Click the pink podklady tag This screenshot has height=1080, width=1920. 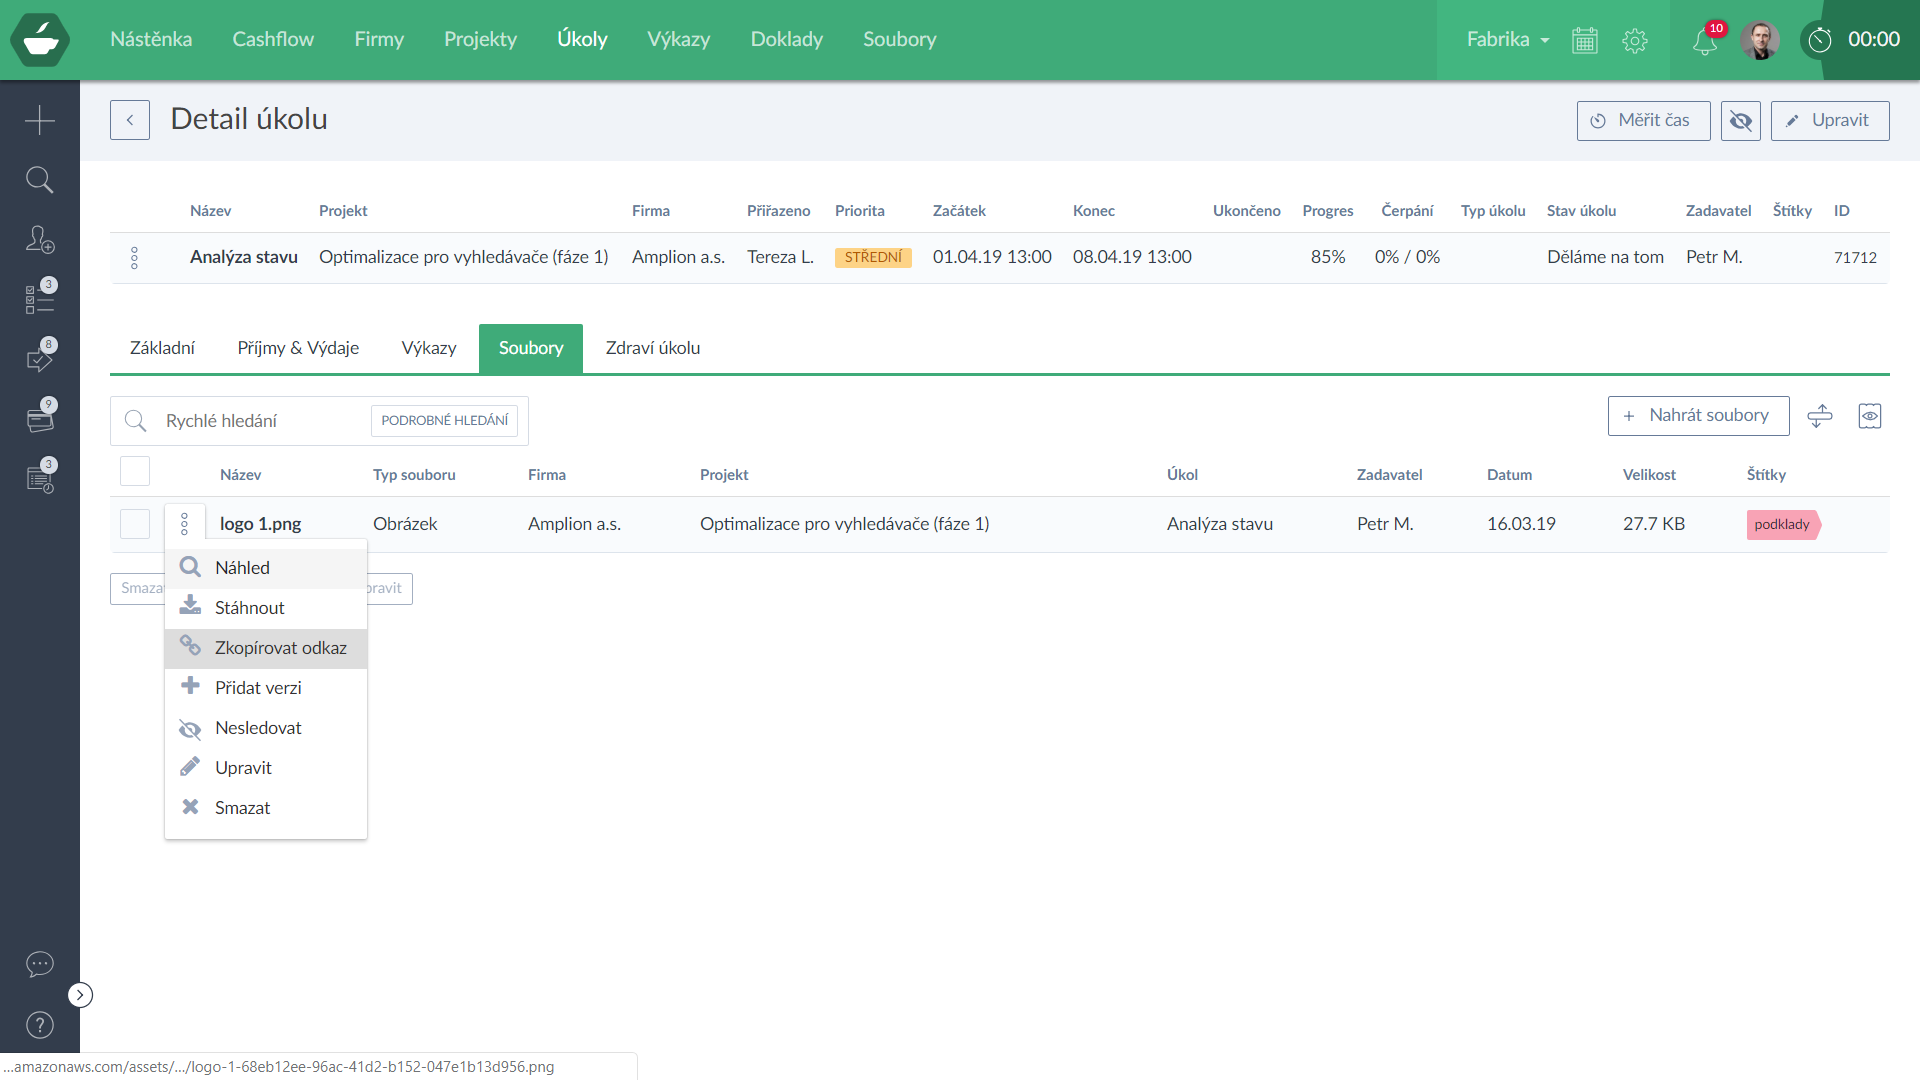point(1782,524)
